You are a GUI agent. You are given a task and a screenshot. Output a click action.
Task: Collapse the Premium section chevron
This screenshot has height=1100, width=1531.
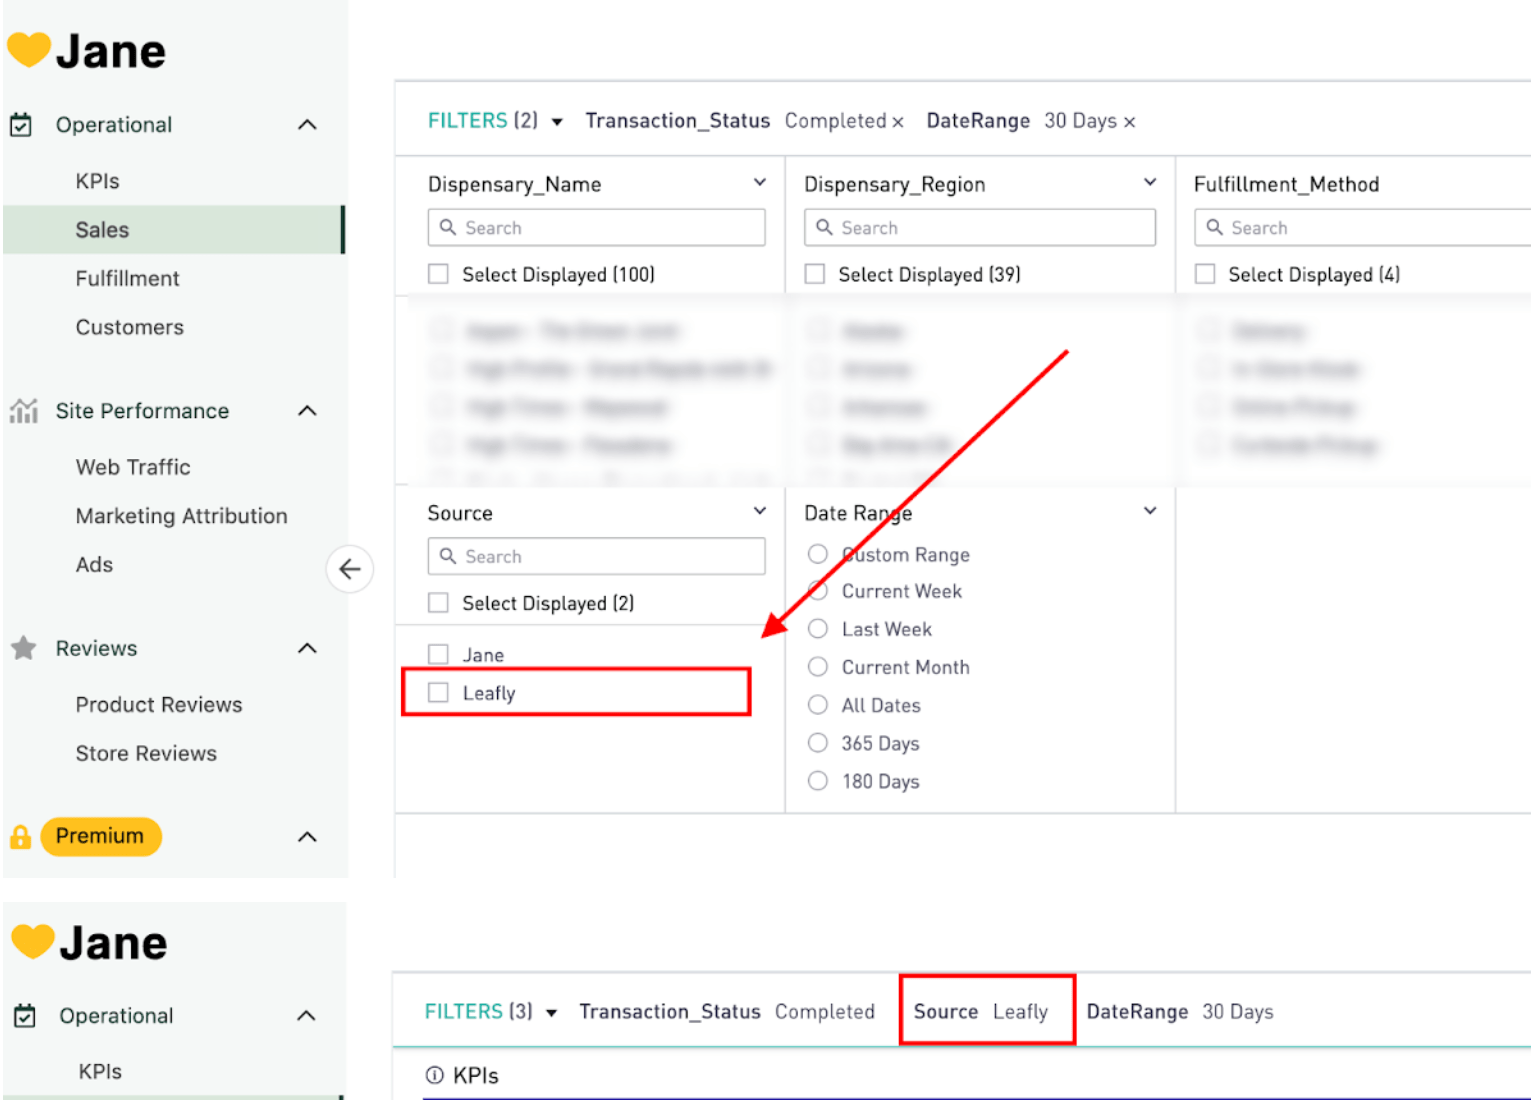pyautogui.click(x=307, y=837)
